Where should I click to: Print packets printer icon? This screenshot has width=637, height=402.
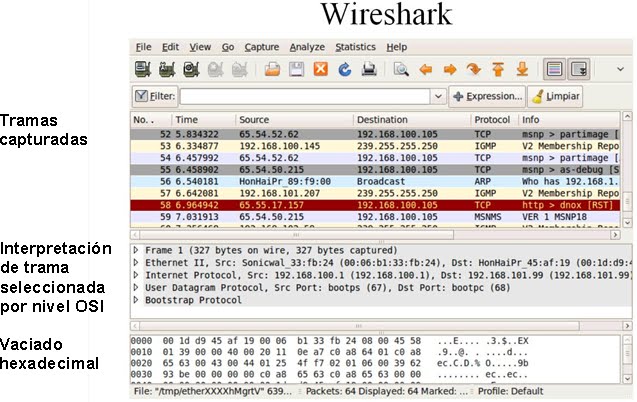tap(369, 69)
